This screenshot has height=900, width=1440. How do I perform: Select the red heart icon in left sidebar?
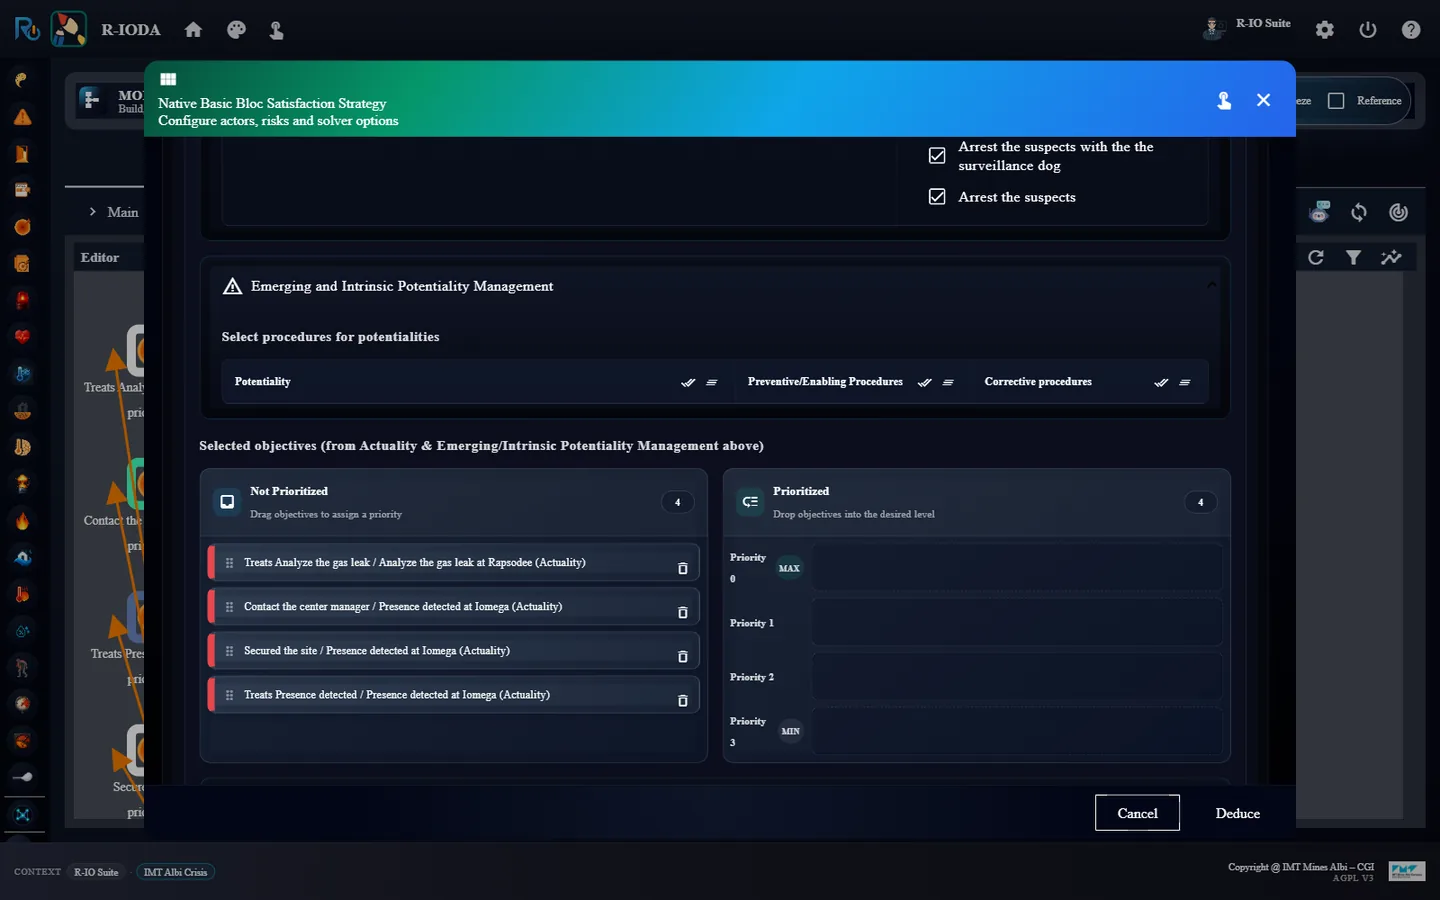point(22,337)
